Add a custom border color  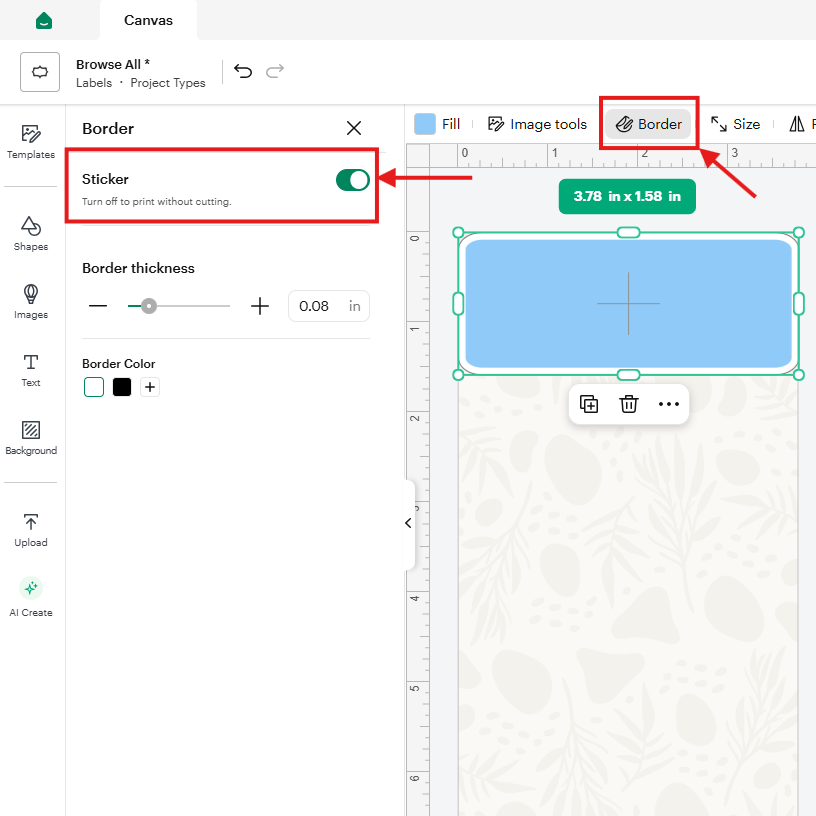pos(150,387)
